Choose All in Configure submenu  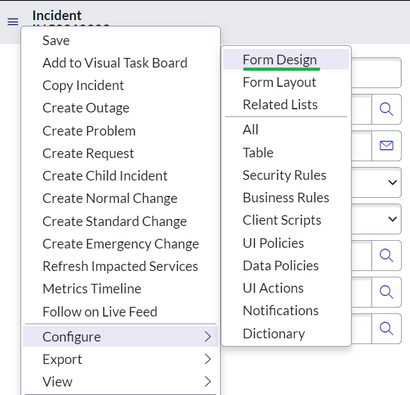point(251,130)
